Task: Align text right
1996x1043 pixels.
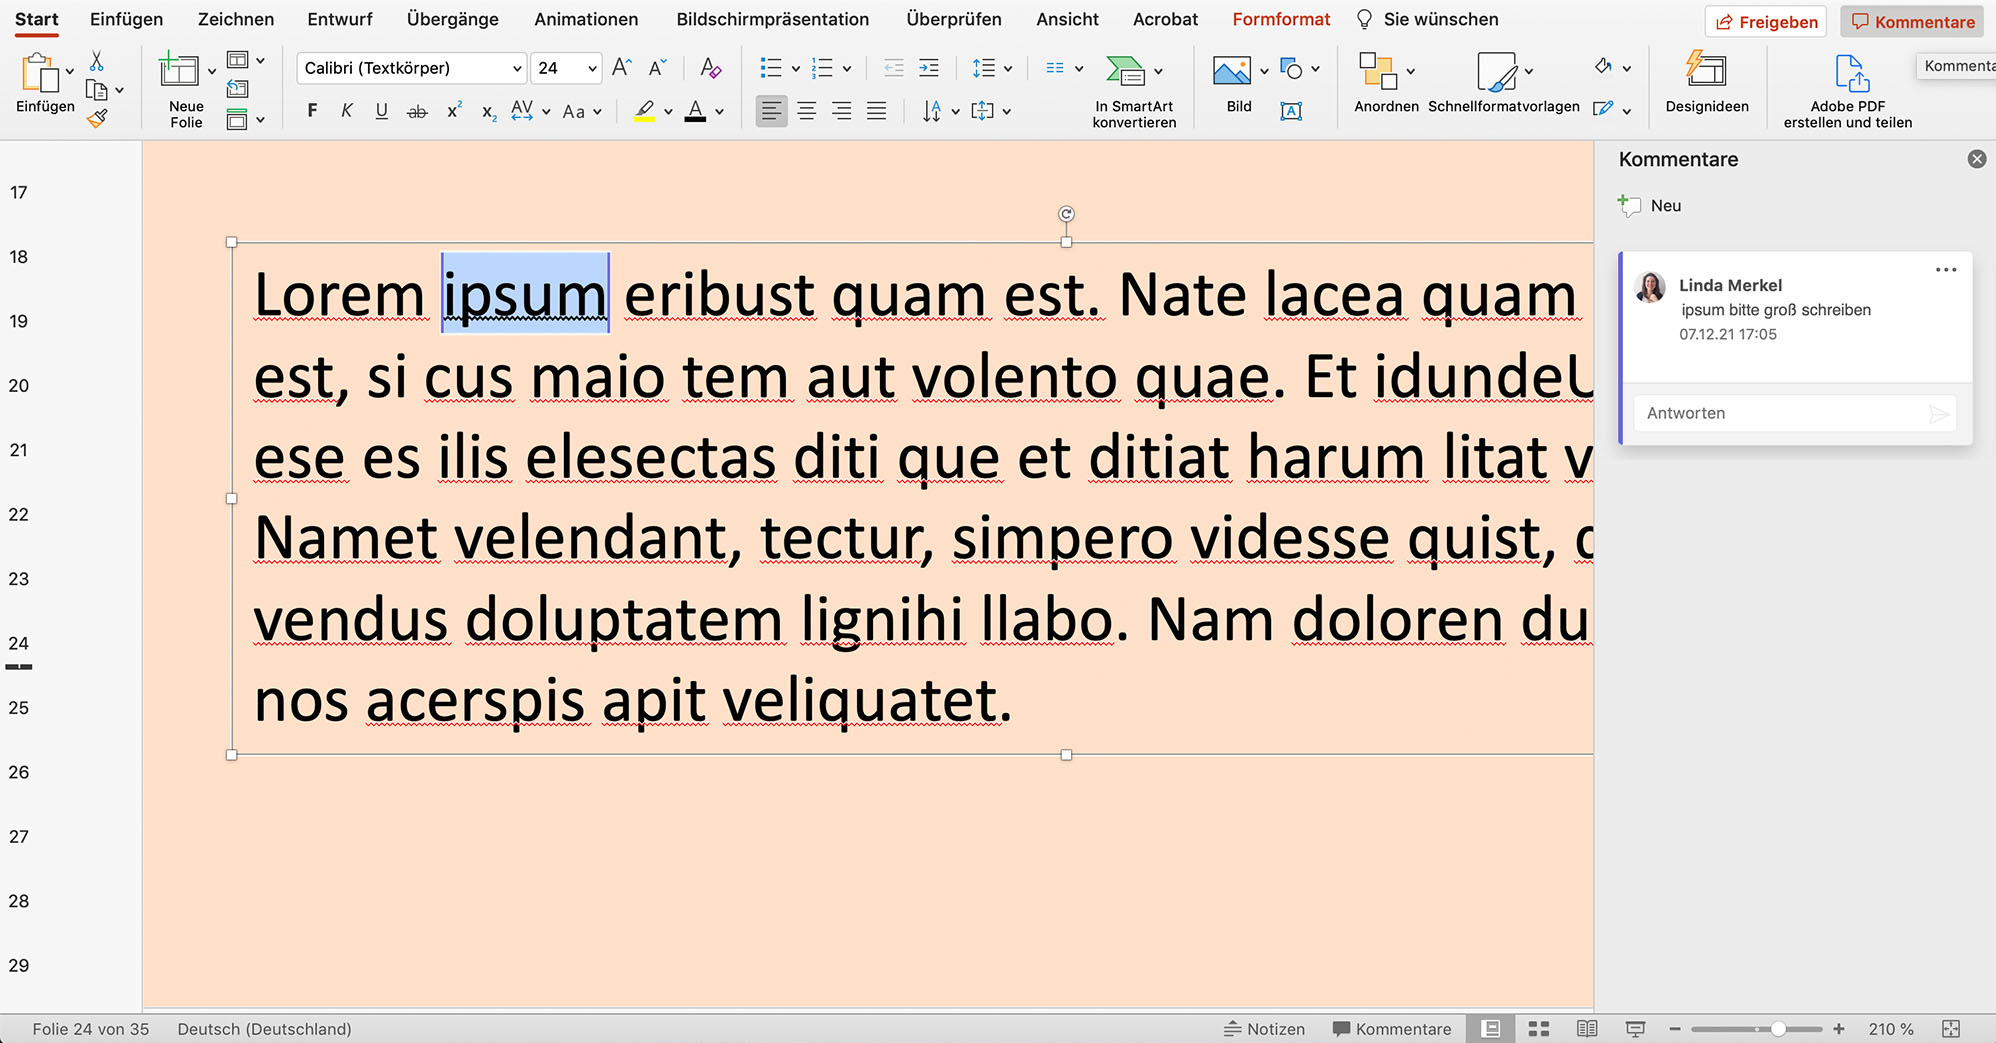Action: (x=842, y=111)
